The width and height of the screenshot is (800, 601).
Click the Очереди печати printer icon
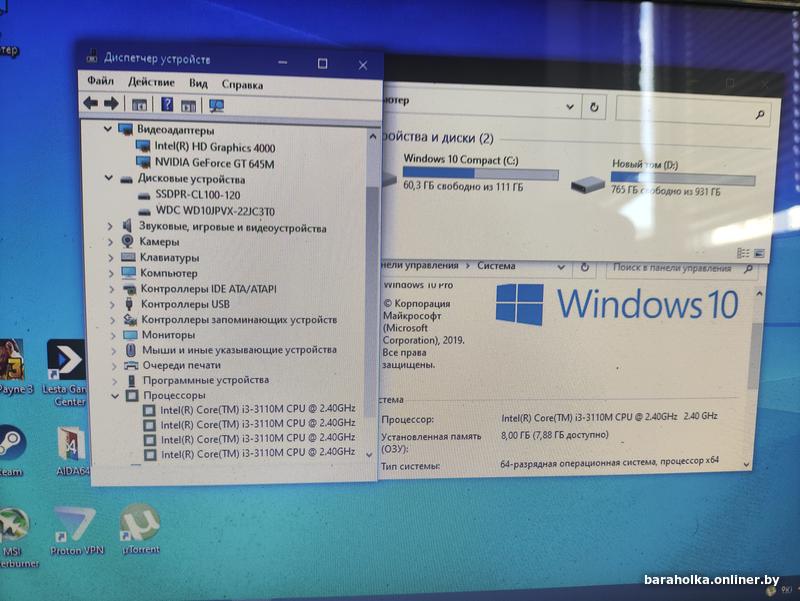coord(132,365)
